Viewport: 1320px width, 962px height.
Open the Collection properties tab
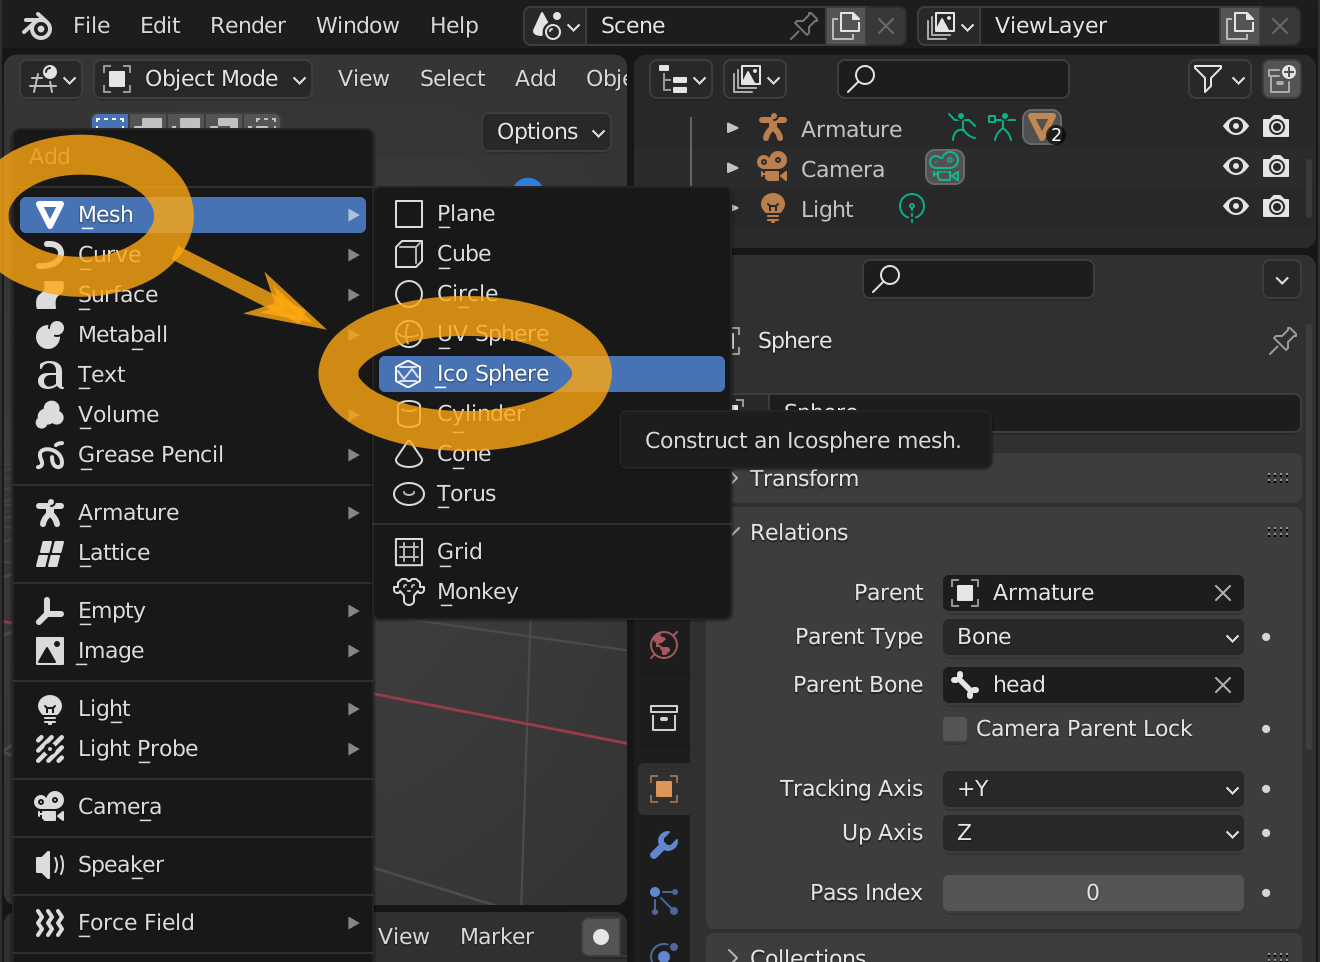(664, 717)
